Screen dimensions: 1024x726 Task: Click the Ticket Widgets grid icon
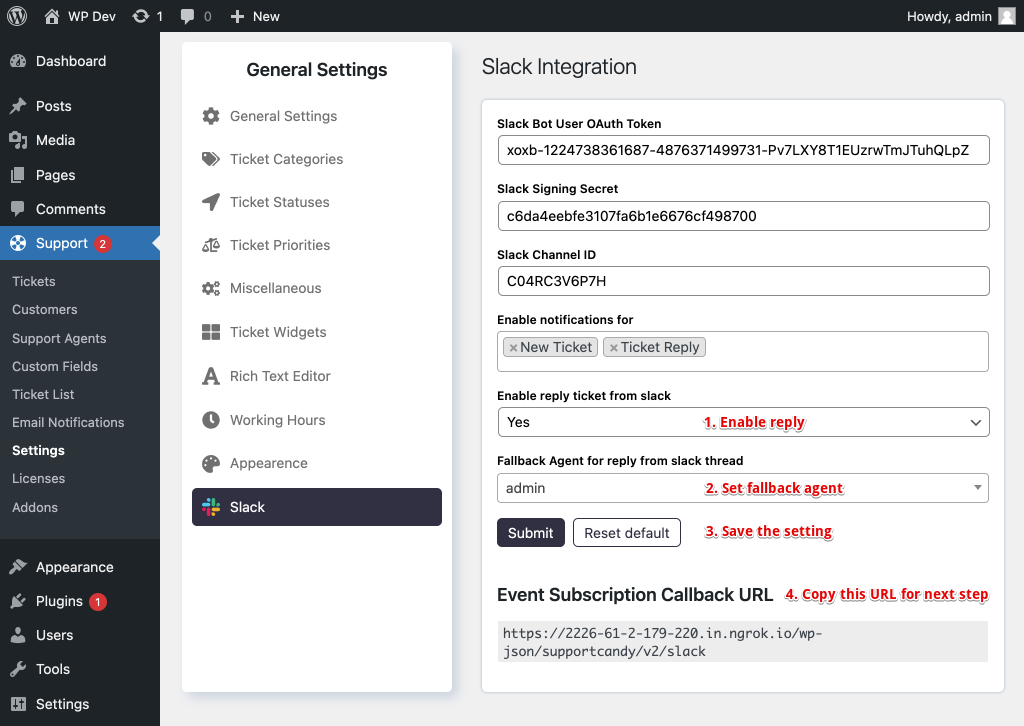tap(211, 332)
